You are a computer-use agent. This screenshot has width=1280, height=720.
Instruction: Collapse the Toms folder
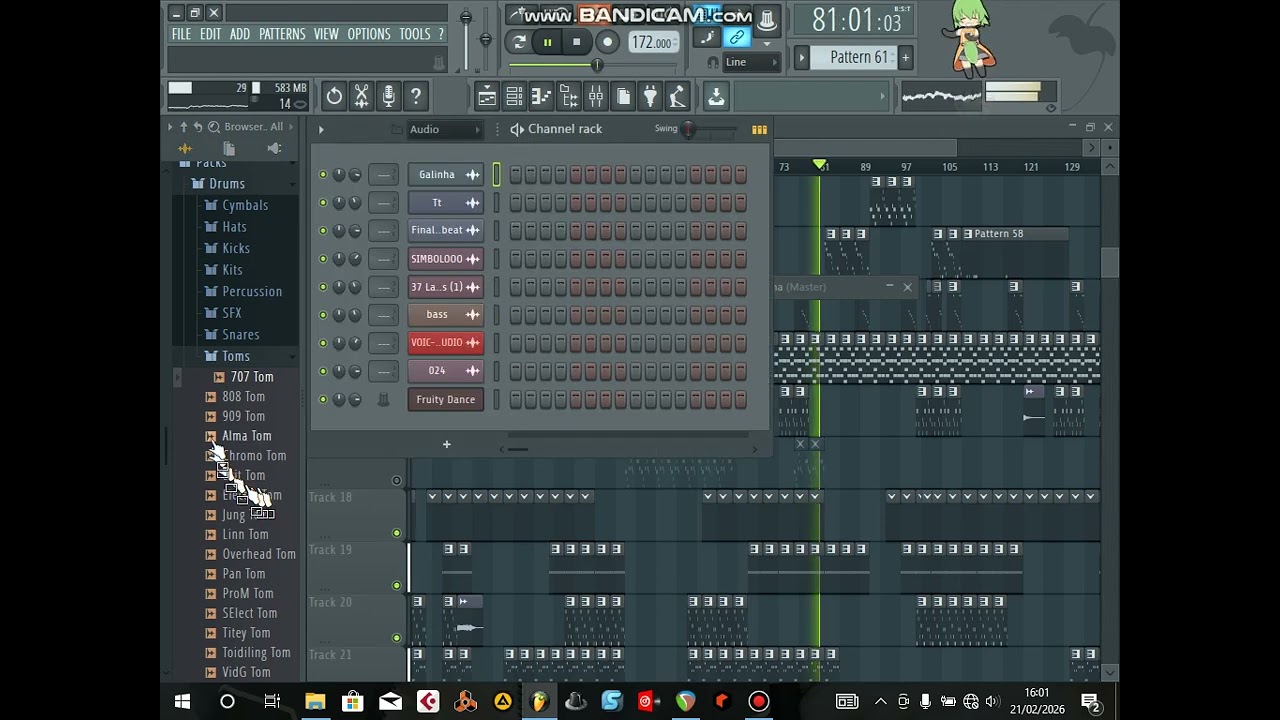pyautogui.click(x=235, y=356)
